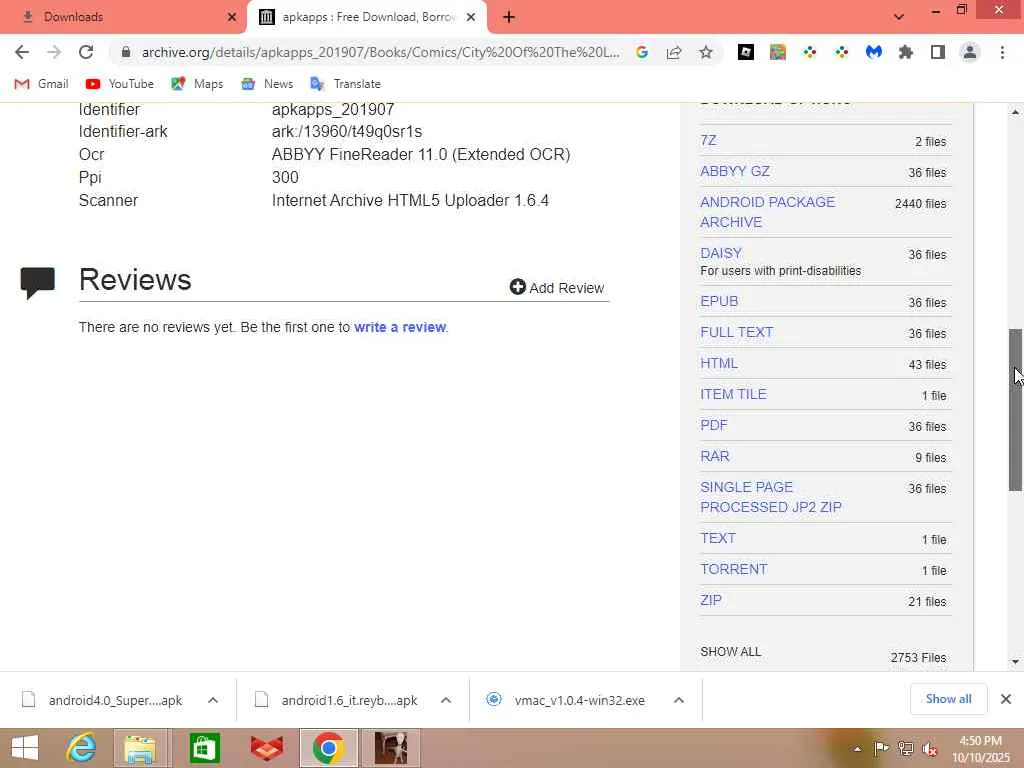Open the RAR download option

point(714,456)
